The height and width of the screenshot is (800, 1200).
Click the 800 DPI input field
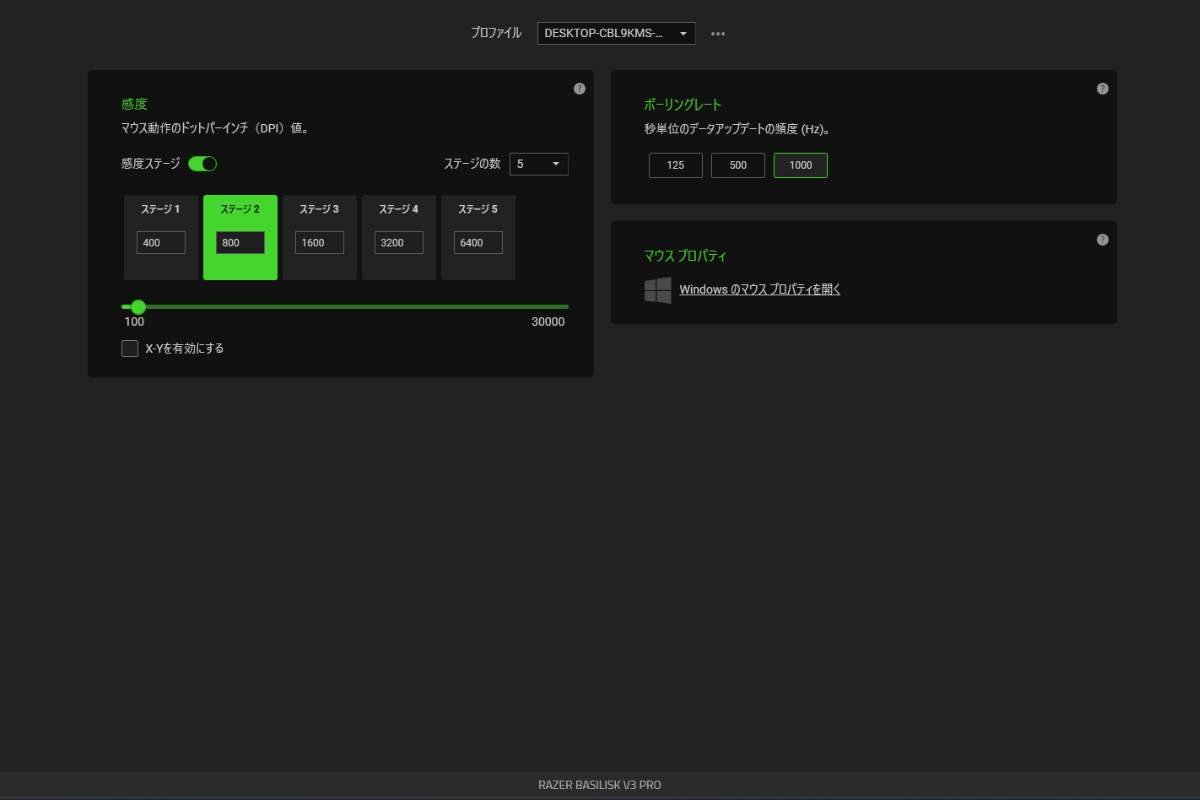pos(240,242)
